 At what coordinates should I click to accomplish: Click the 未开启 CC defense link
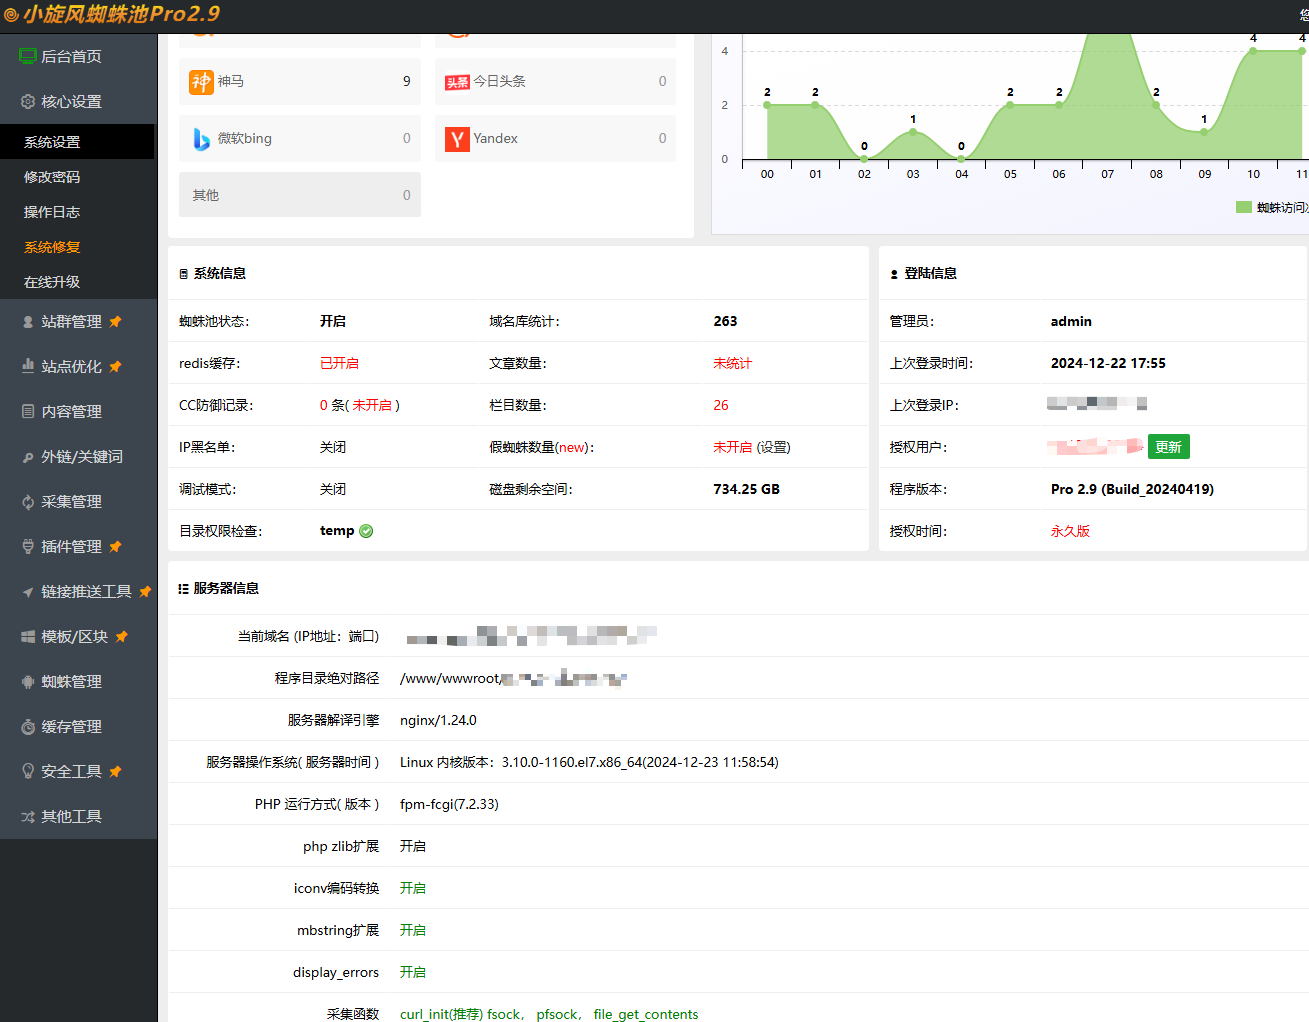372,405
